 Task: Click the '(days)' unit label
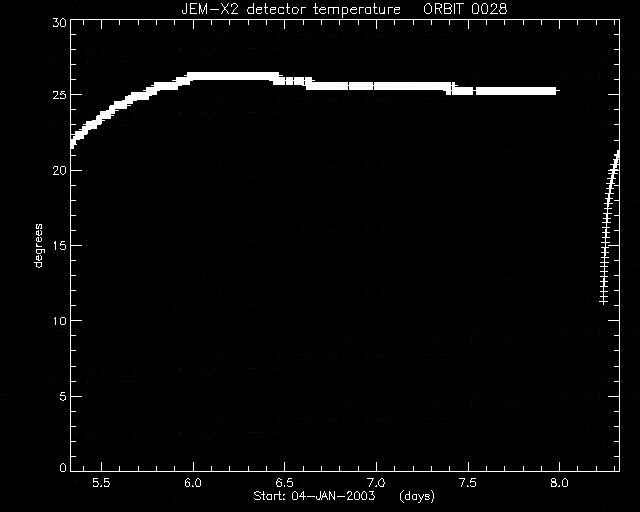click(x=417, y=496)
